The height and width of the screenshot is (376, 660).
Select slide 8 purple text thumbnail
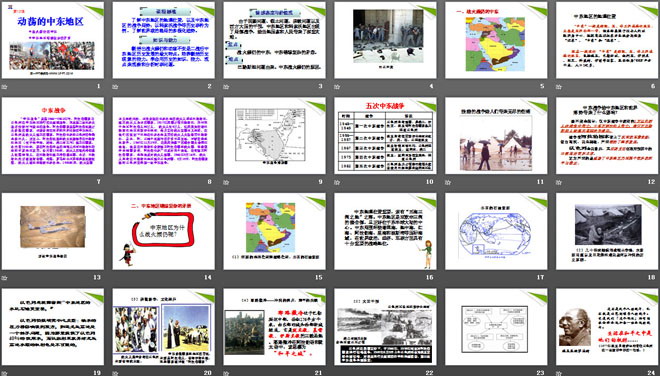point(163,136)
